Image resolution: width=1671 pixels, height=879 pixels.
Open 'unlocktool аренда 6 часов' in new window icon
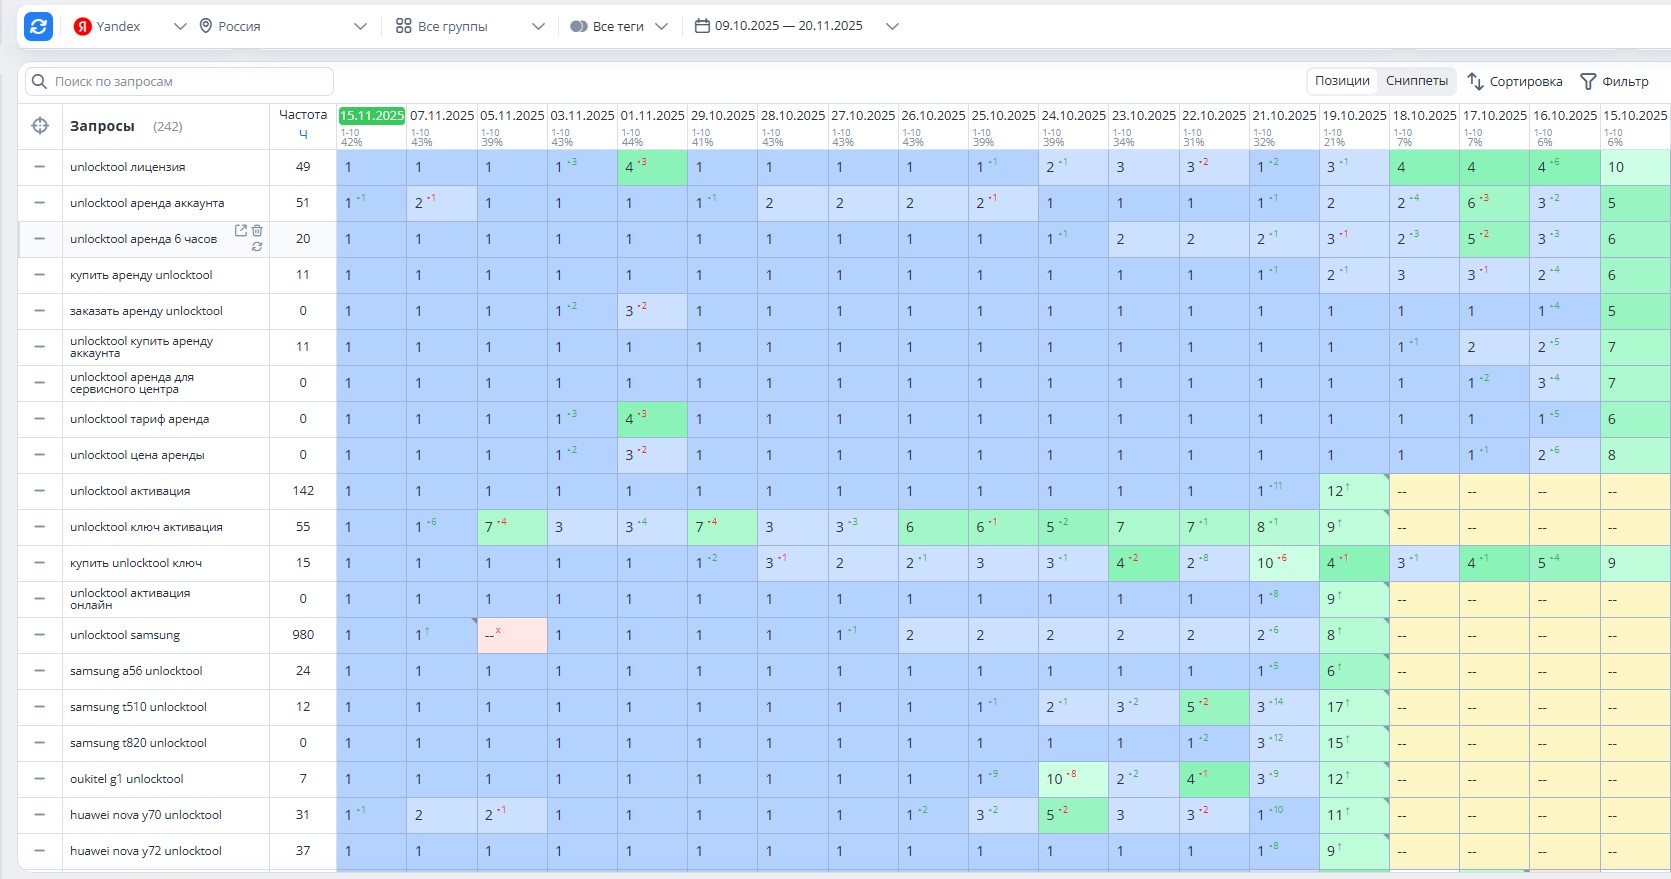point(241,230)
